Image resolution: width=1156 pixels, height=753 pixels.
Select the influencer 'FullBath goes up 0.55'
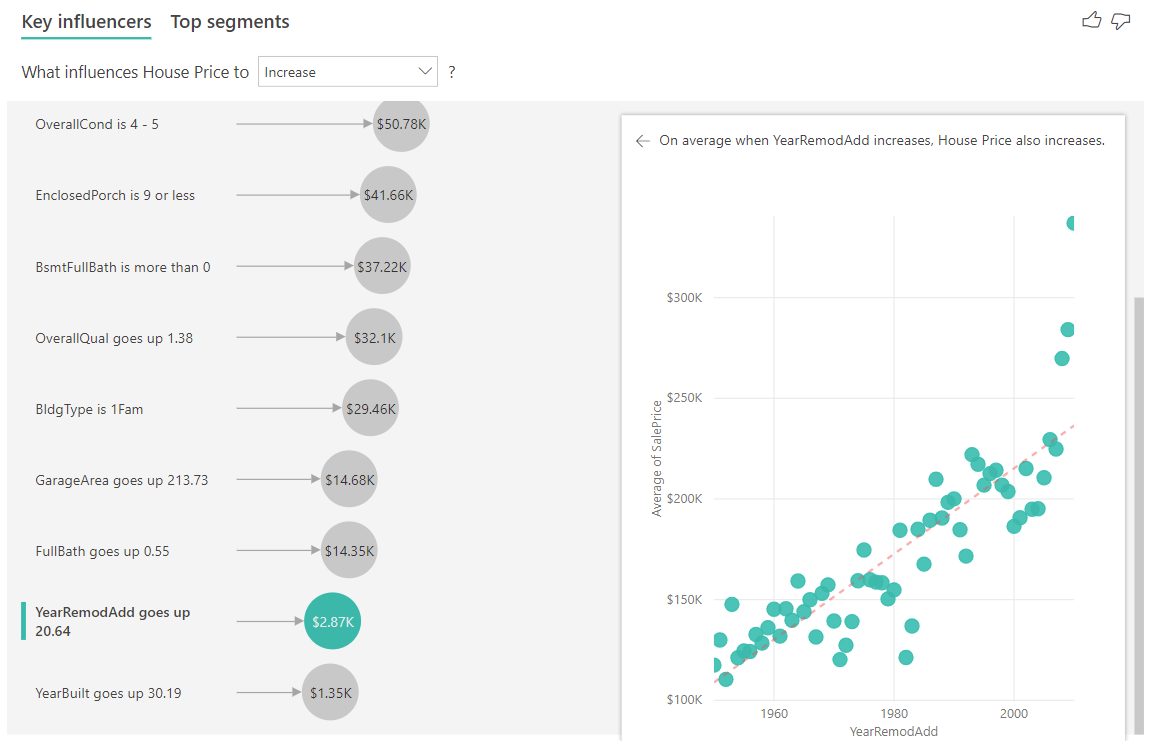click(x=105, y=550)
